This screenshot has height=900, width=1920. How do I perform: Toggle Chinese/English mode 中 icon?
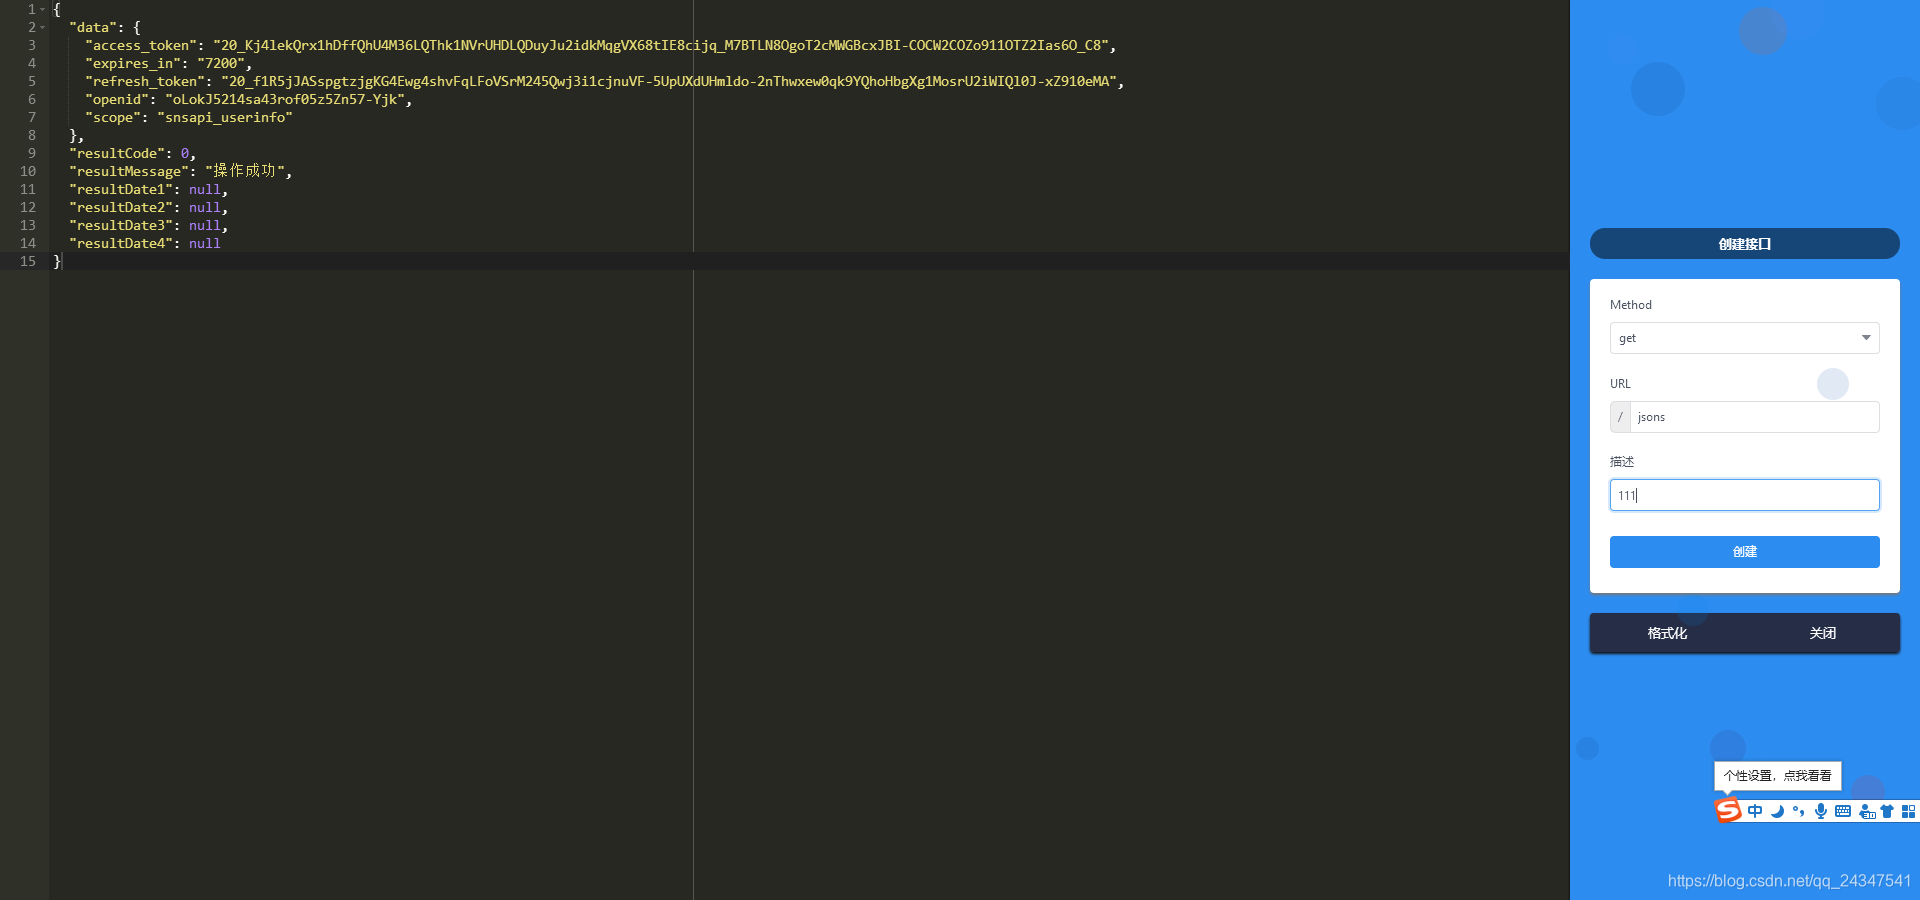coord(1755,811)
